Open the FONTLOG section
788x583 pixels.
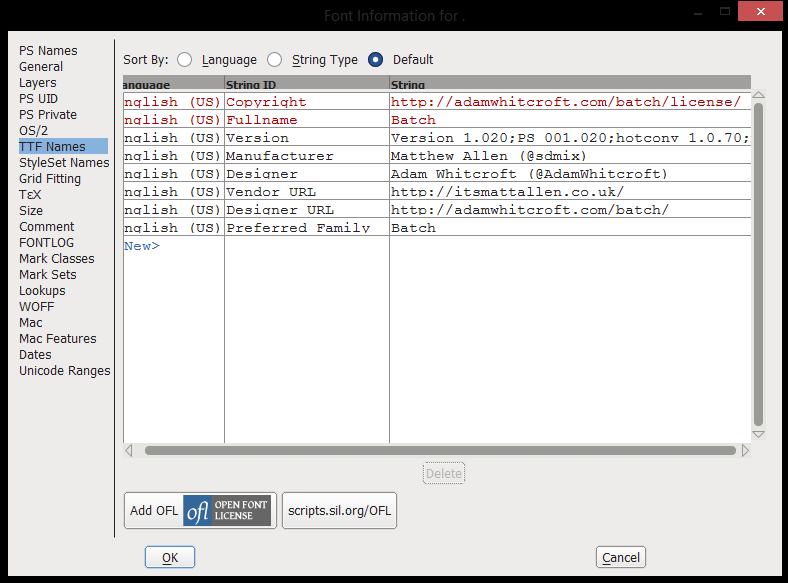pyautogui.click(x=46, y=243)
